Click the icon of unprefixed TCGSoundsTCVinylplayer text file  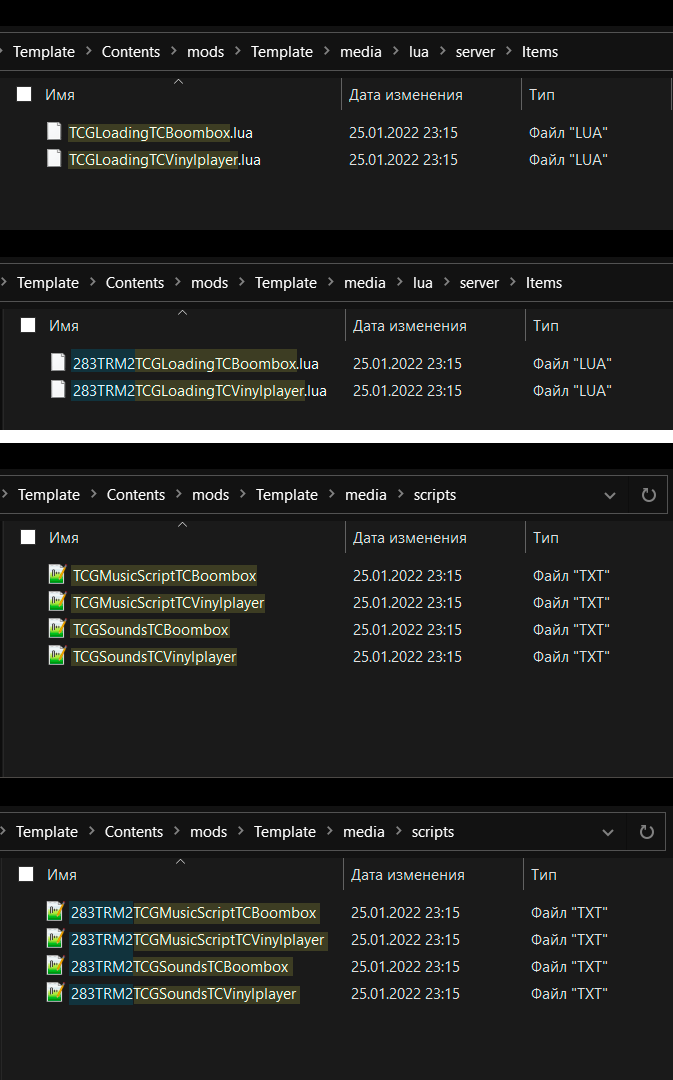point(57,656)
